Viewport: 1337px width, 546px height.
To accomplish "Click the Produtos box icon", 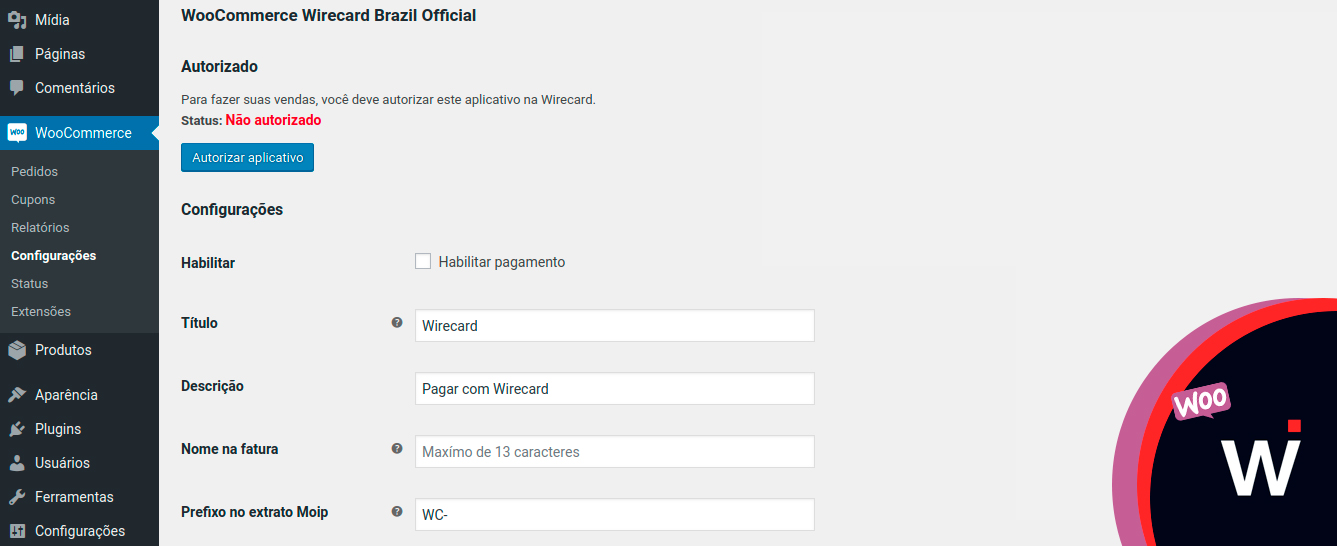I will point(17,350).
